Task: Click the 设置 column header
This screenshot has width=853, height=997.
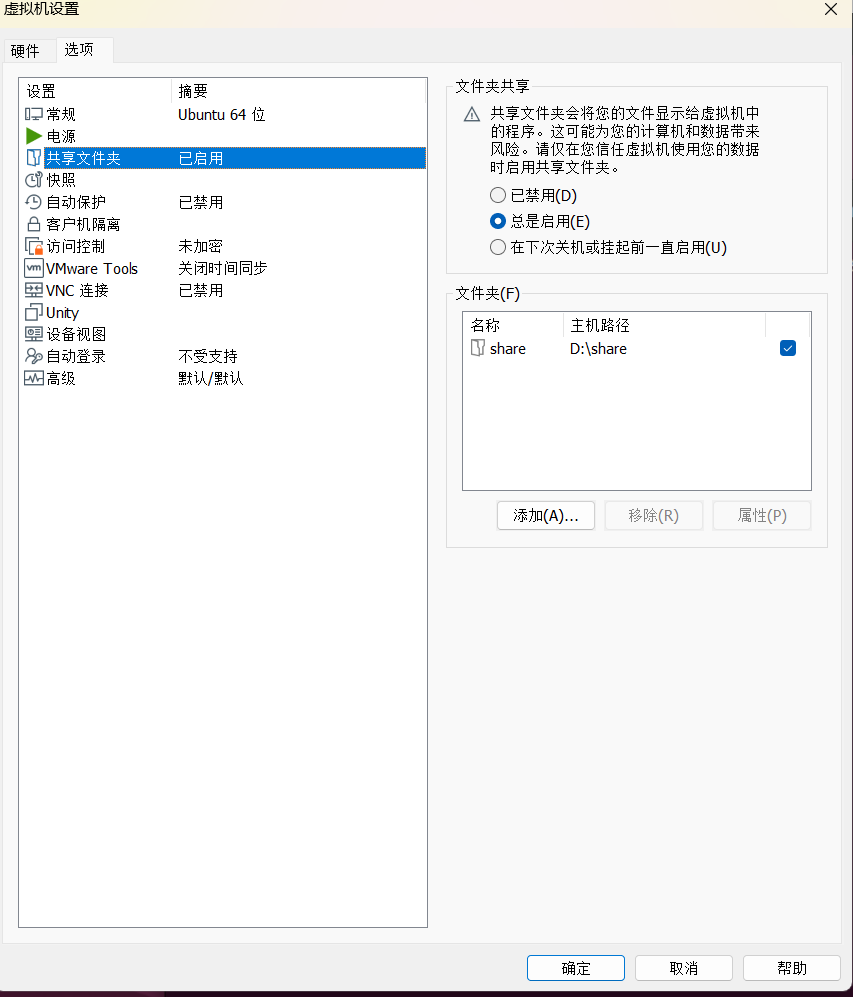Action: click(95, 91)
